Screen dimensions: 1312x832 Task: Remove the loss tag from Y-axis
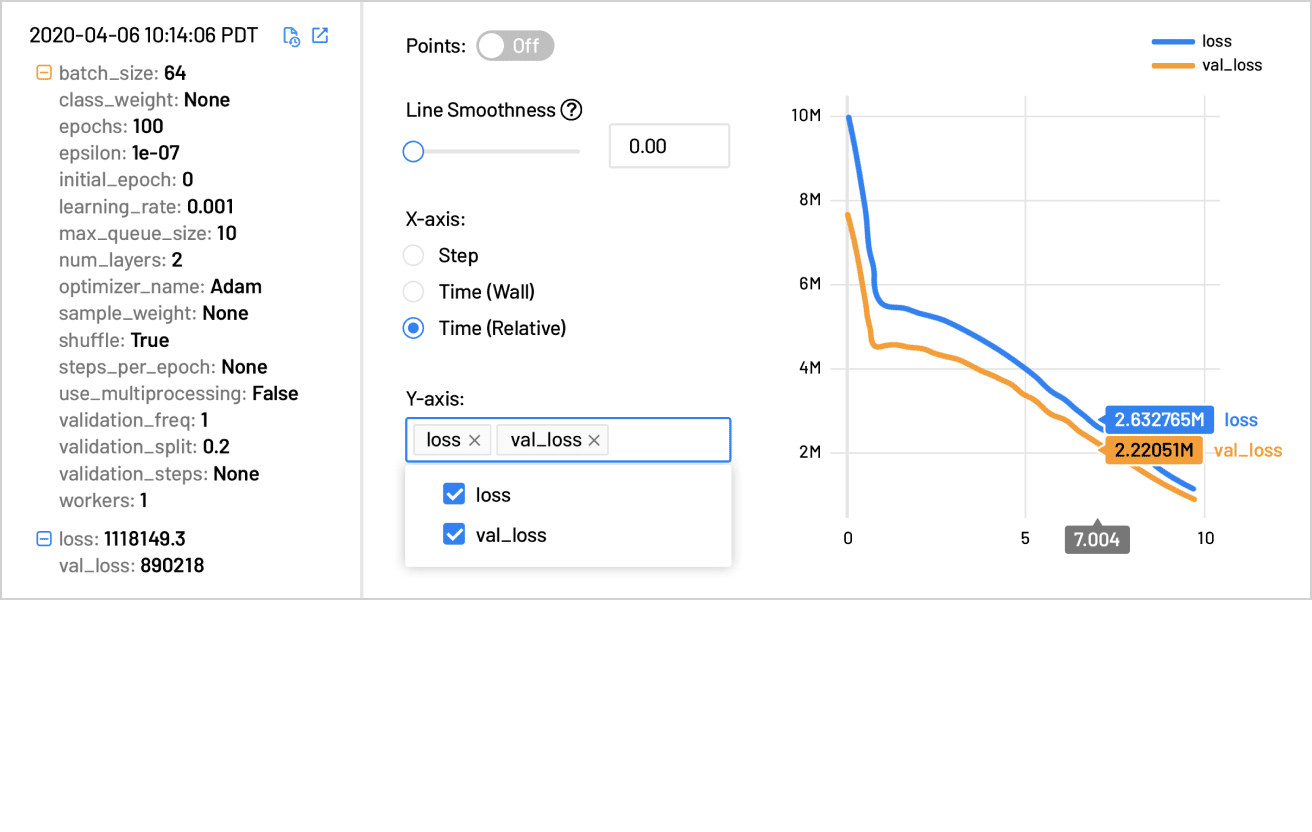coord(475,440)
